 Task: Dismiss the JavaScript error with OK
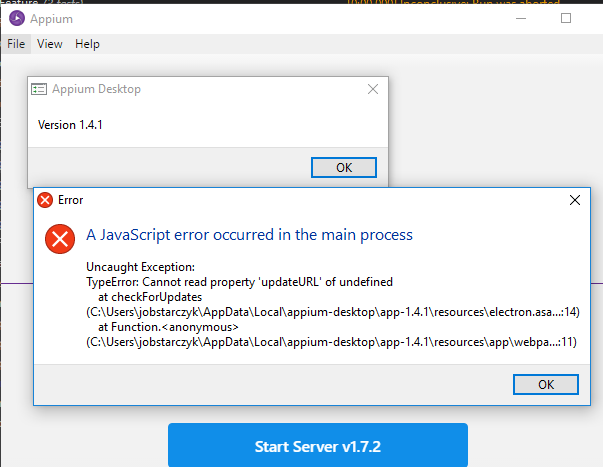coord(546,384)
